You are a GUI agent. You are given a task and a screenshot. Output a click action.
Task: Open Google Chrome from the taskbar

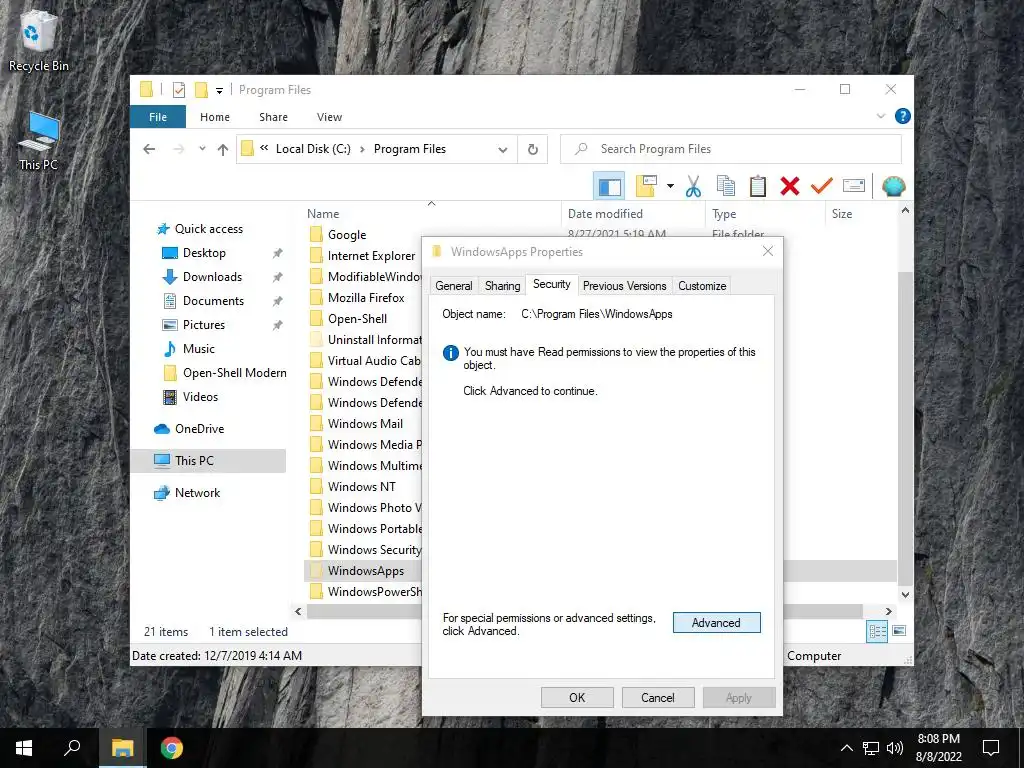coord(172,748)
